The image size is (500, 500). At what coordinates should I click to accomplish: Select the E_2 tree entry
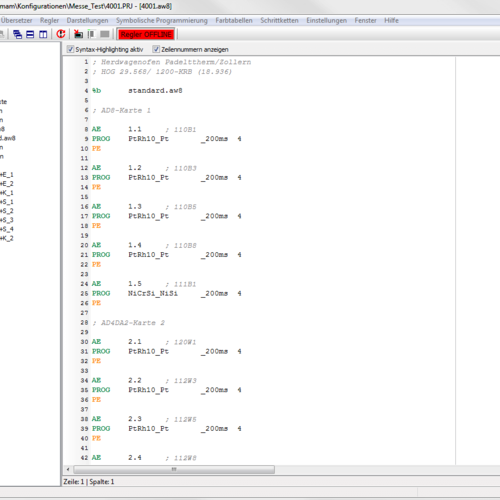7,184
